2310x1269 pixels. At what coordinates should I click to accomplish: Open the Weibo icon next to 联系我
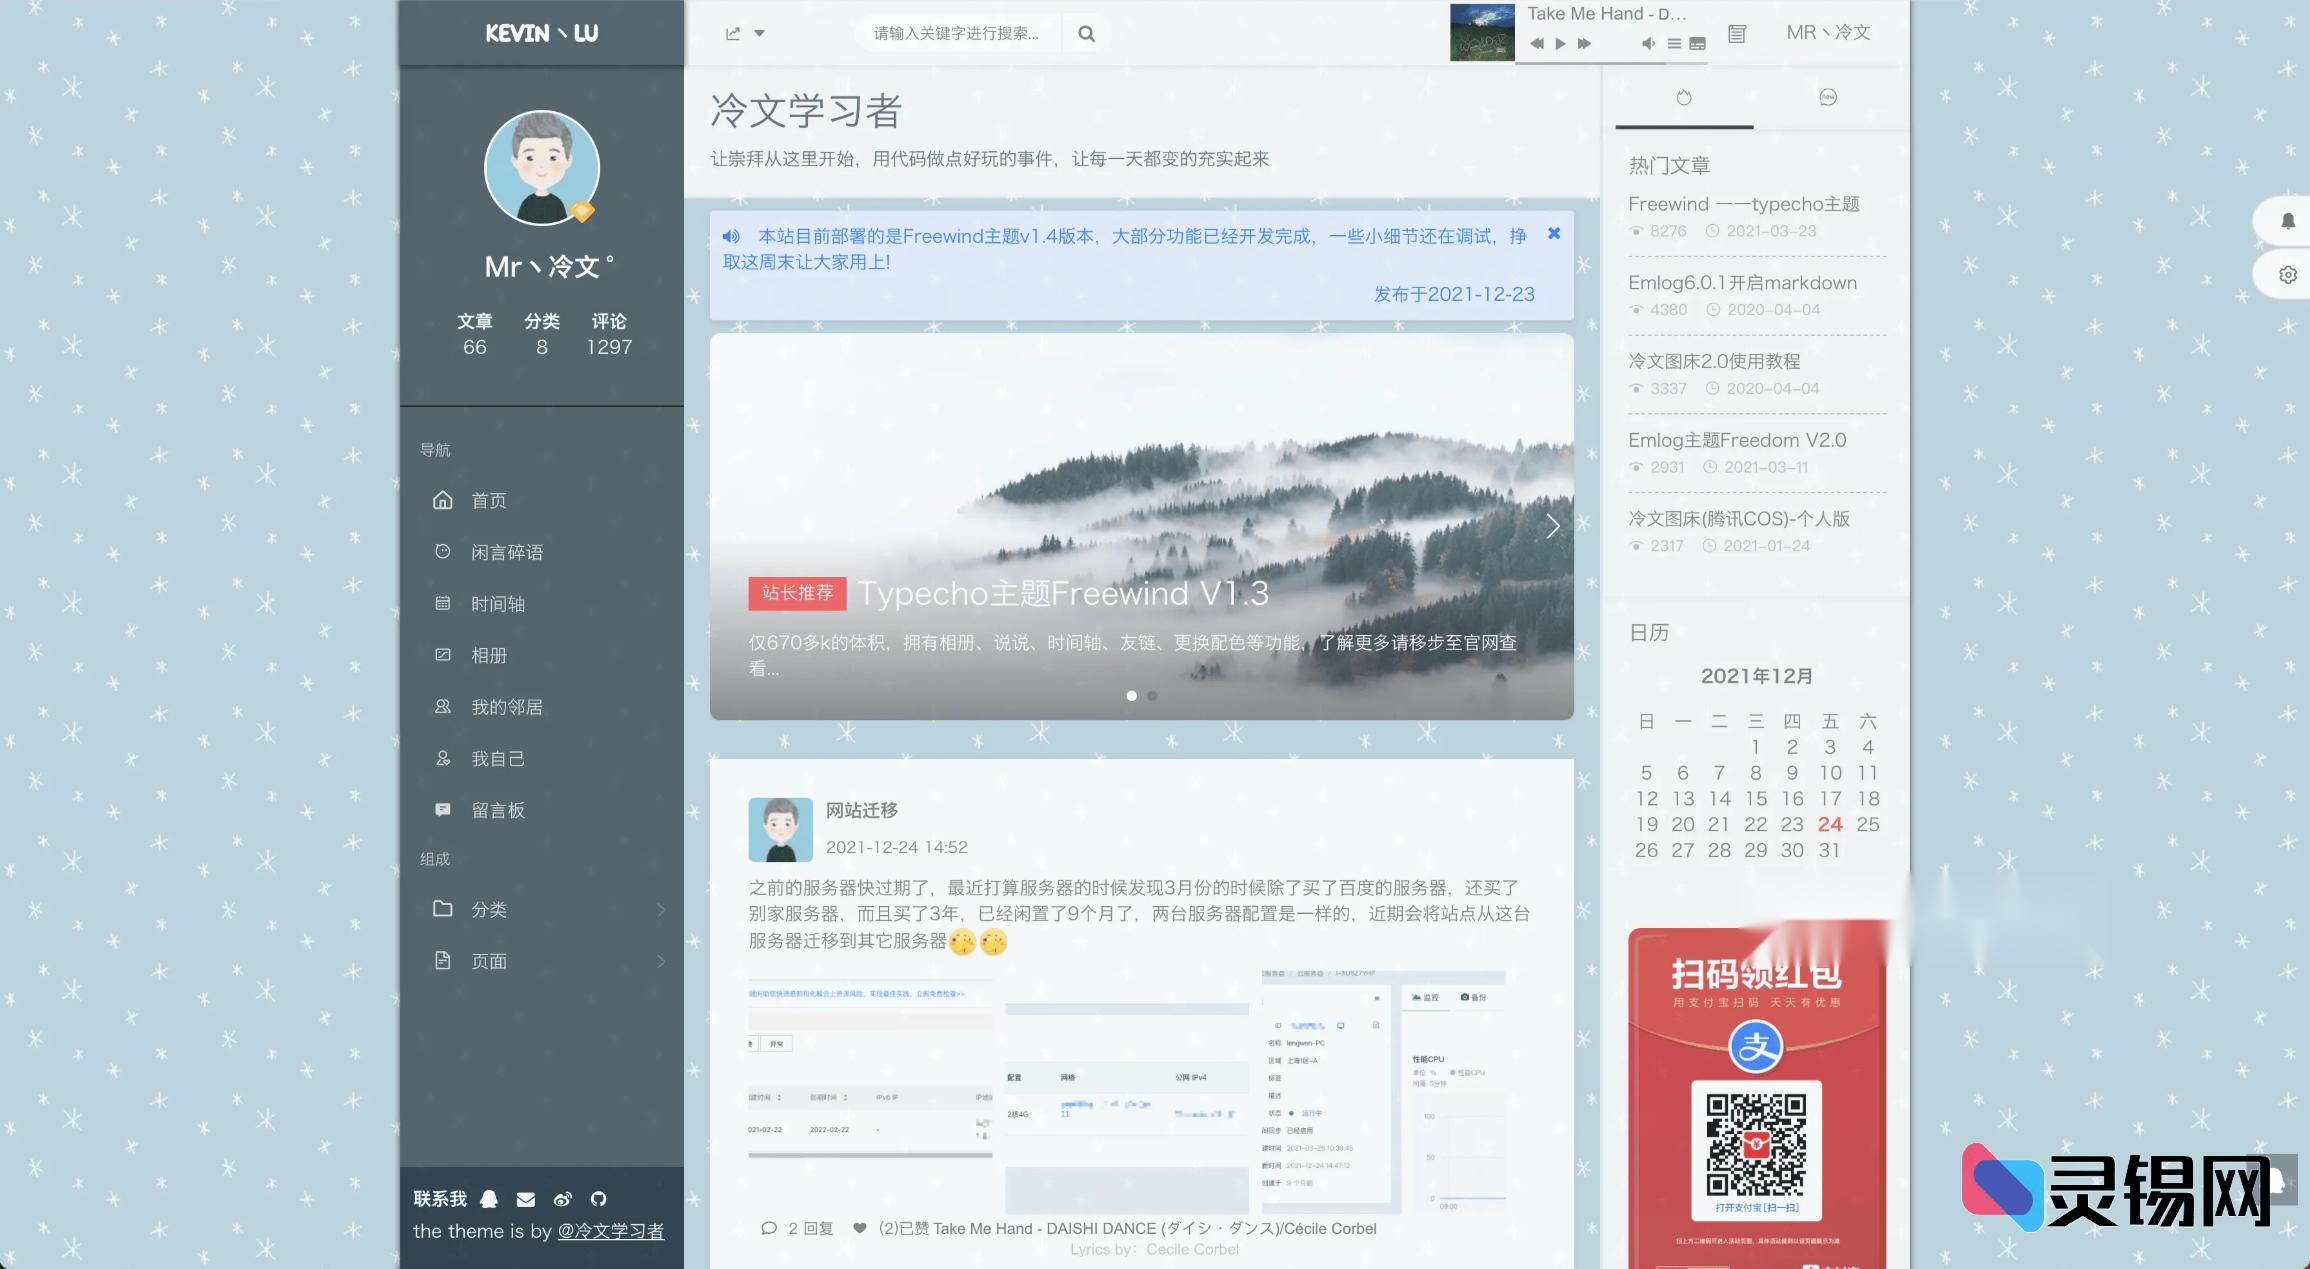(x=564, y=1199)
